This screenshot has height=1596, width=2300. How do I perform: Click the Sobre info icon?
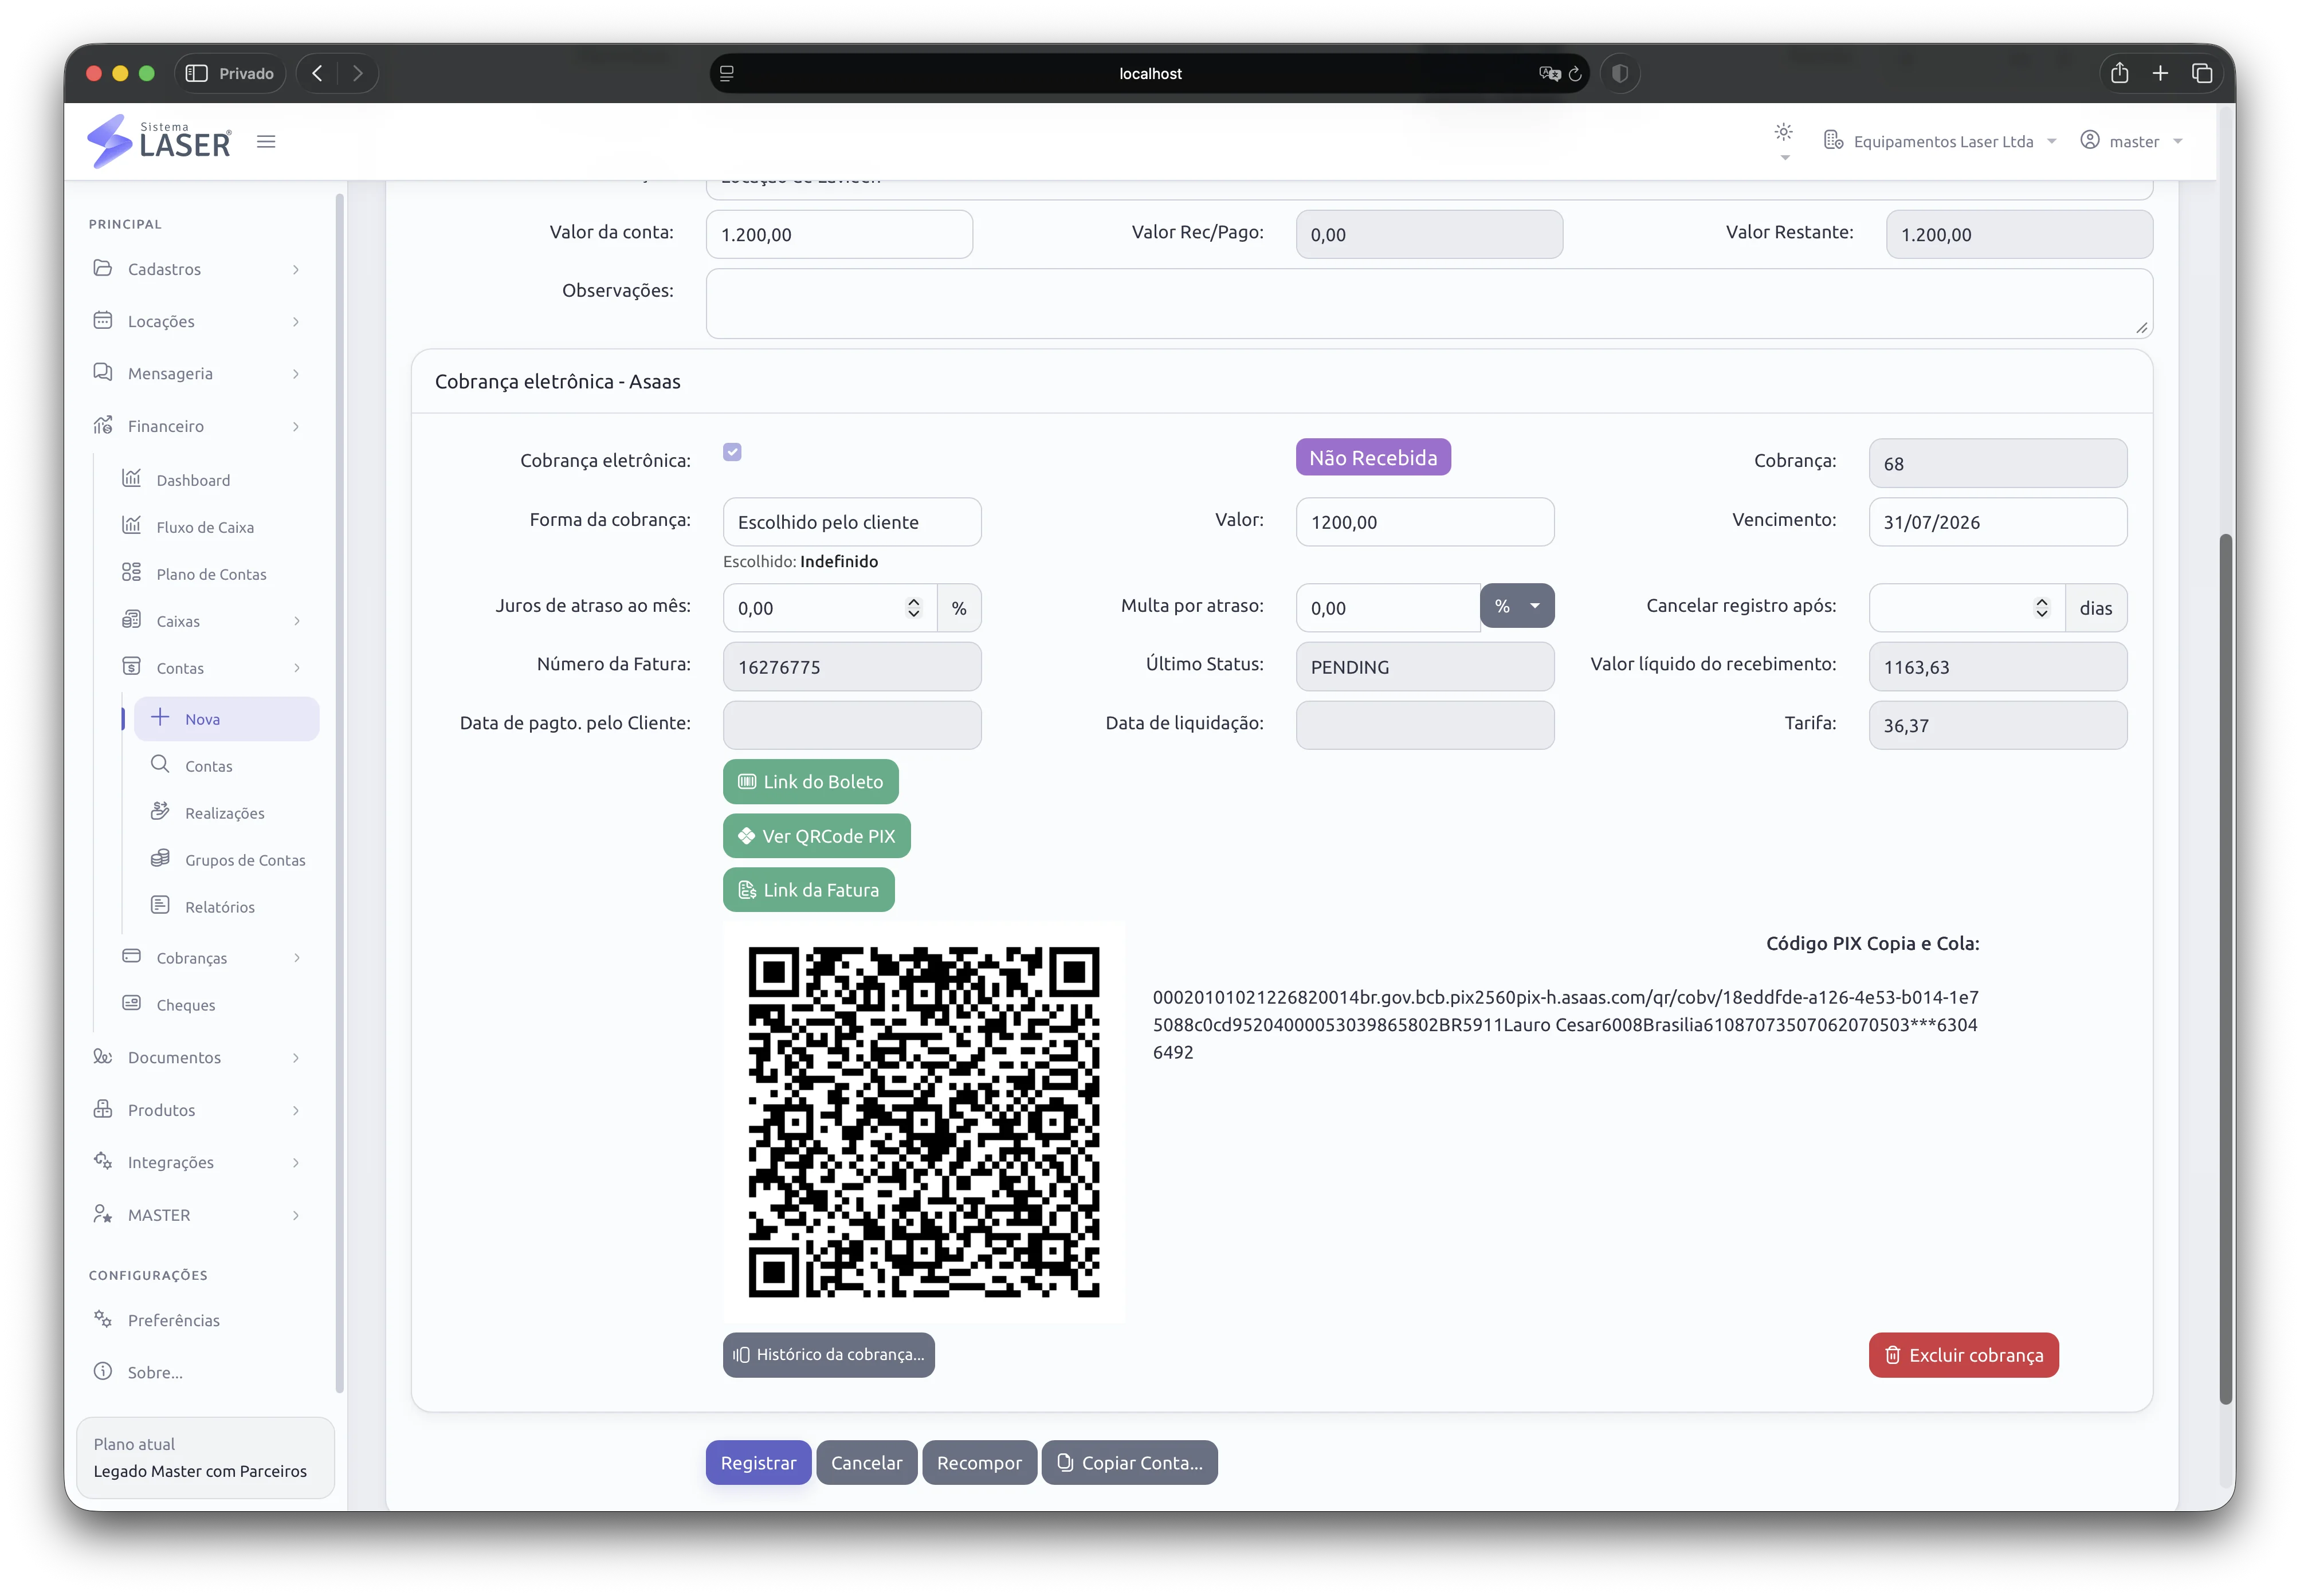pyautogui.click(x=103, y=1371)
